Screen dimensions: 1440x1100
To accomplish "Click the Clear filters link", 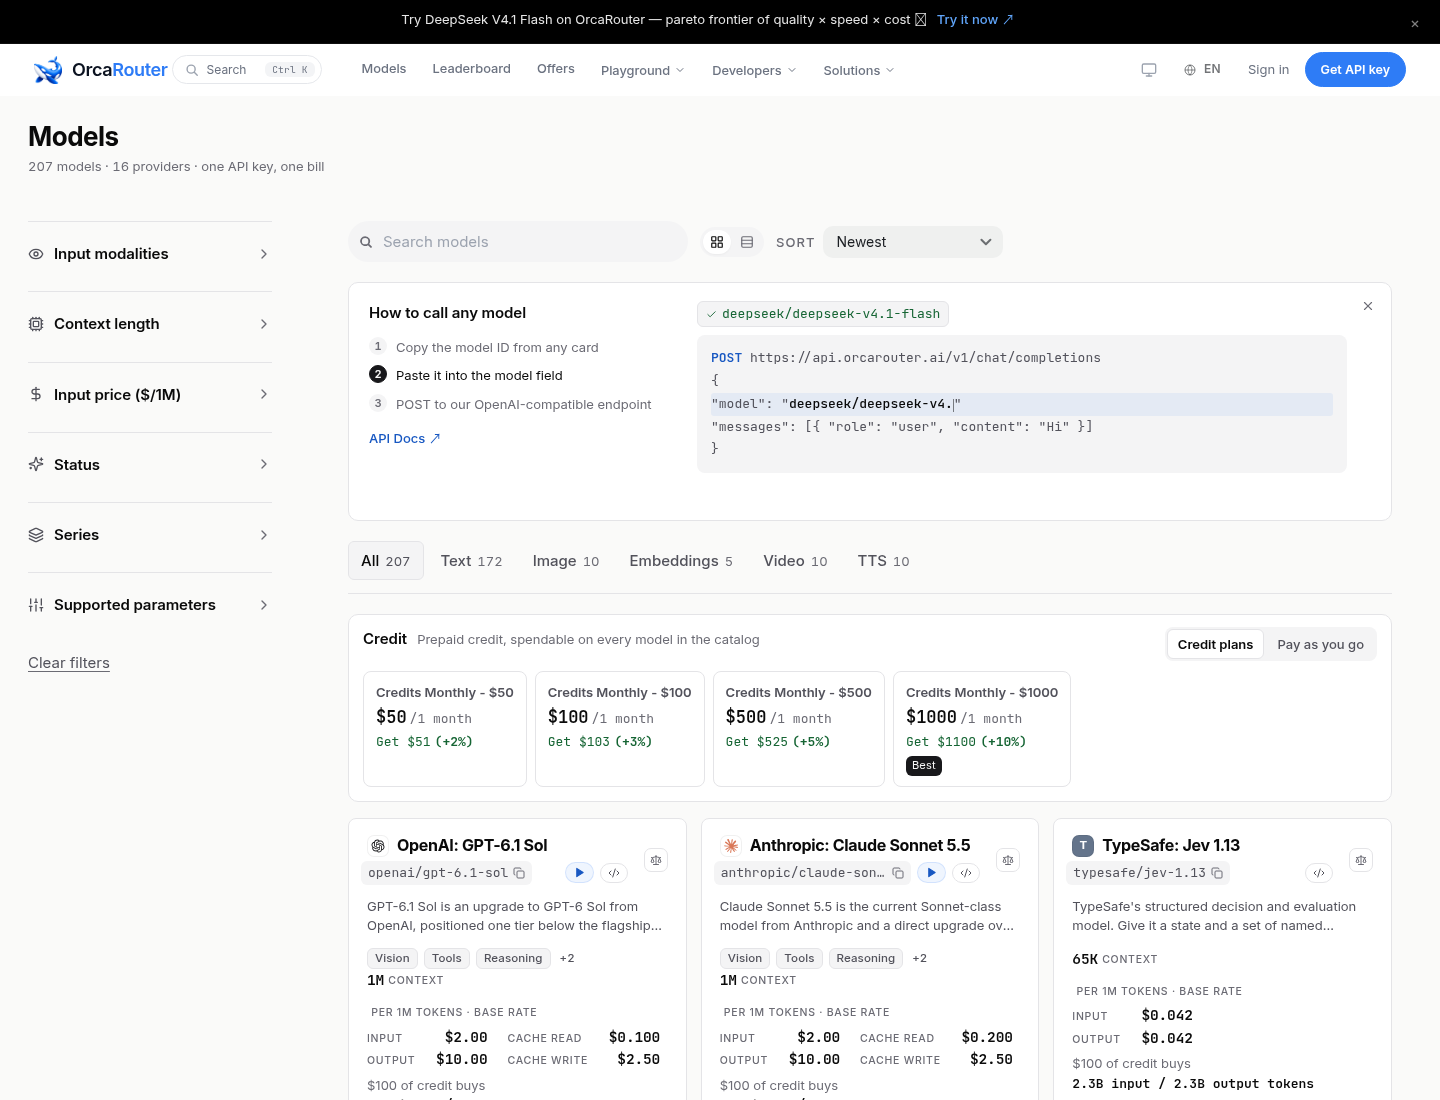I will (x=69, y=663).
